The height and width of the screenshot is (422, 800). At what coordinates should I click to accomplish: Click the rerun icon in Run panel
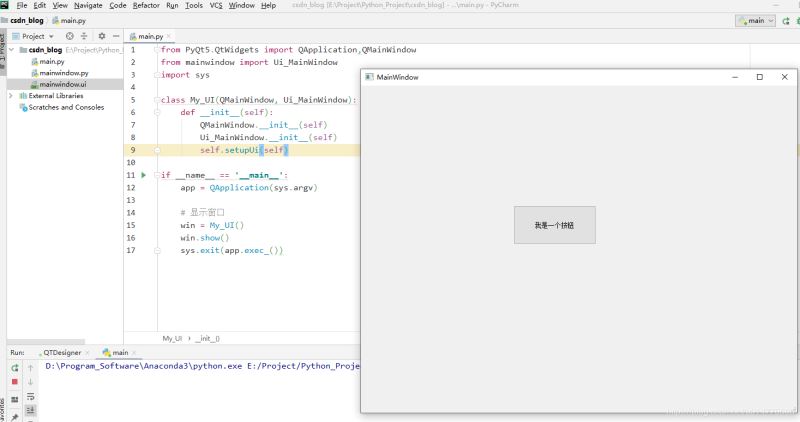click(x=15, y=368)
